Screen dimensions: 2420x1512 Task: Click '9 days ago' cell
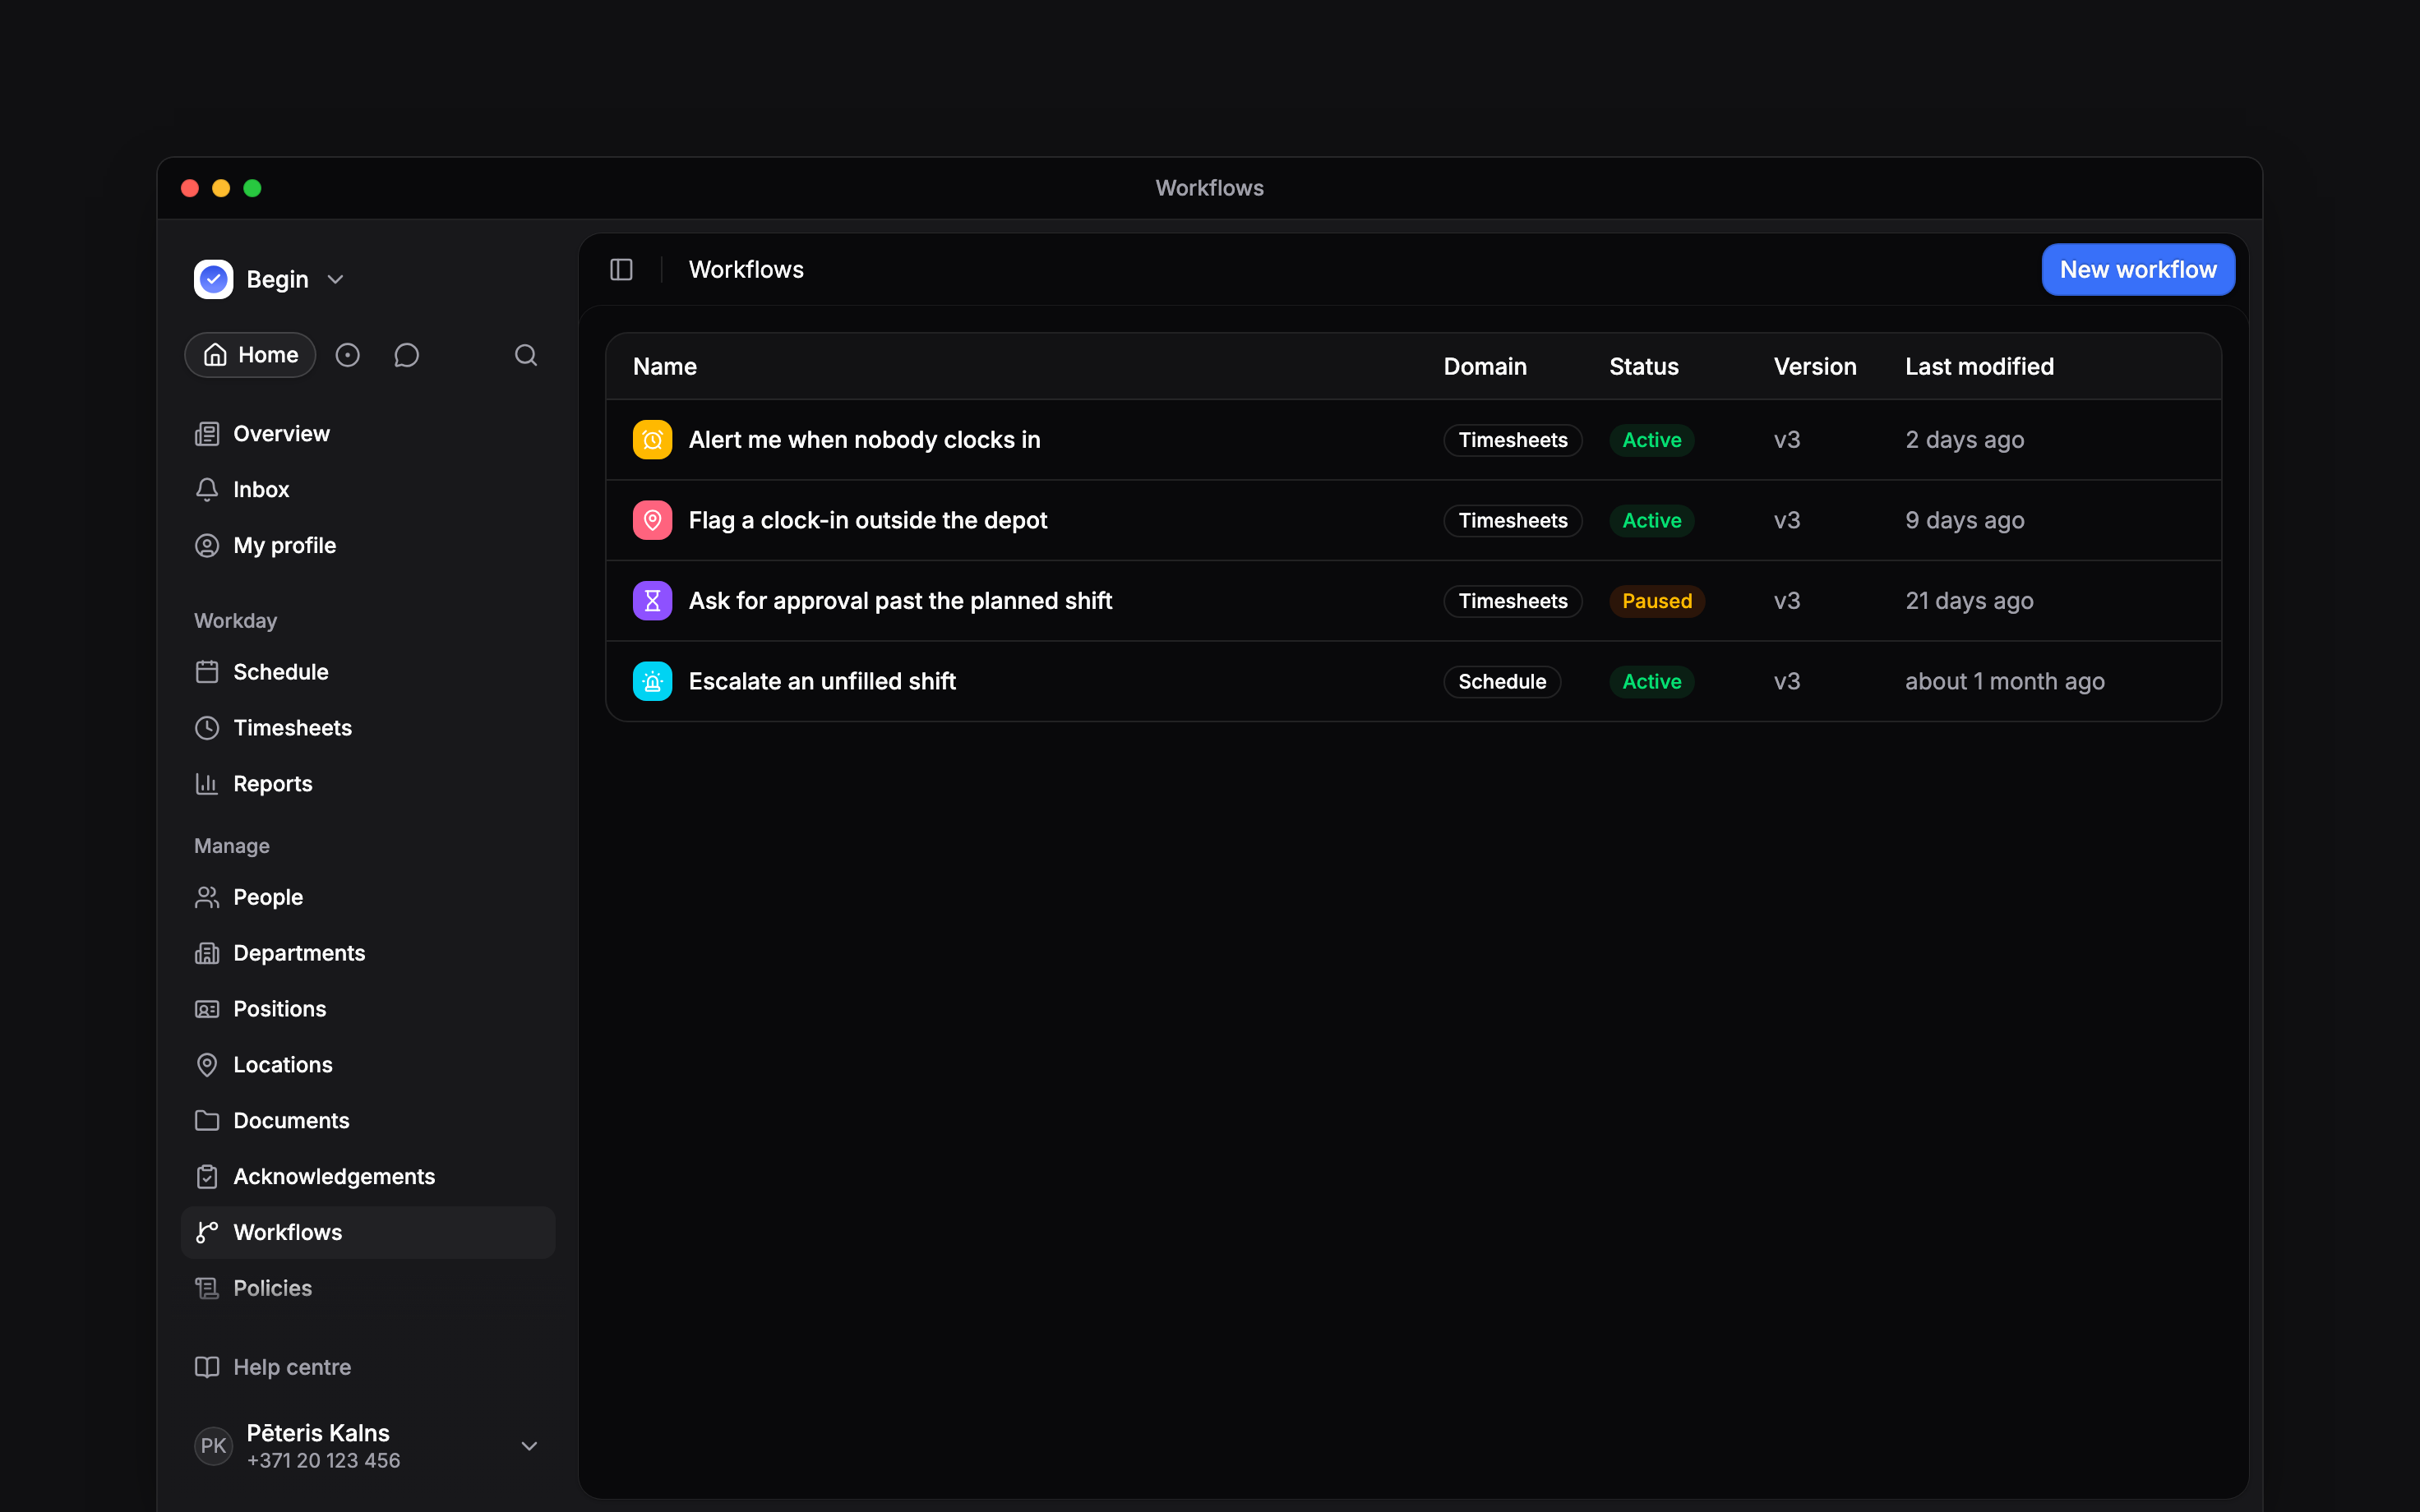click(x=1965, y=521)
